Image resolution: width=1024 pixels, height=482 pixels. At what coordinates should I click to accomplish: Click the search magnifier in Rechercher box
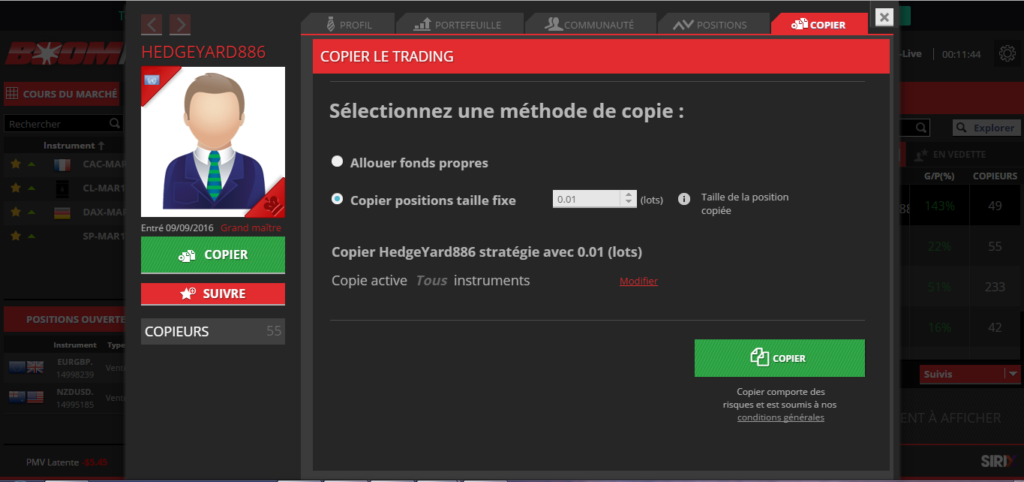coord(114,124)
